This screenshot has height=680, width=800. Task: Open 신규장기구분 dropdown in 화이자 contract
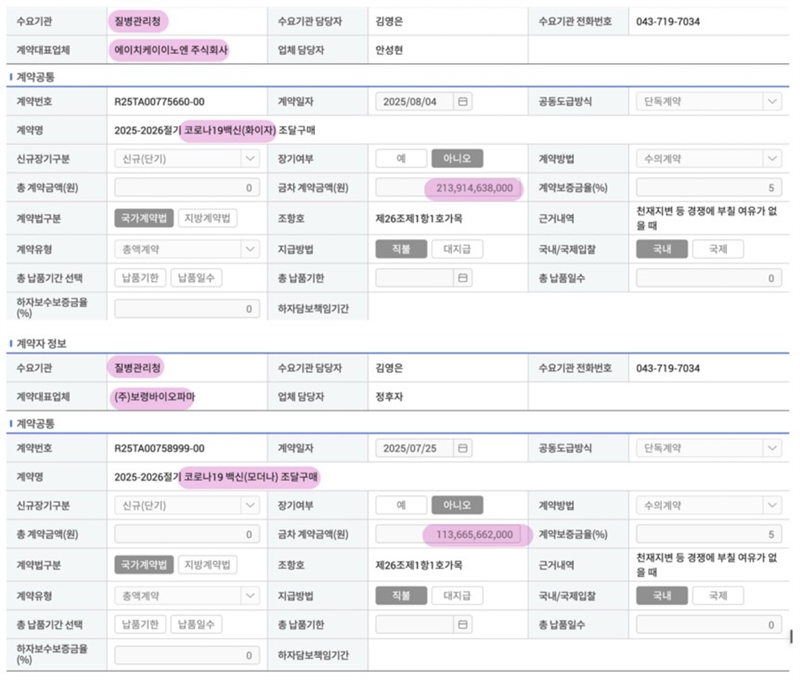coord(187,159)
